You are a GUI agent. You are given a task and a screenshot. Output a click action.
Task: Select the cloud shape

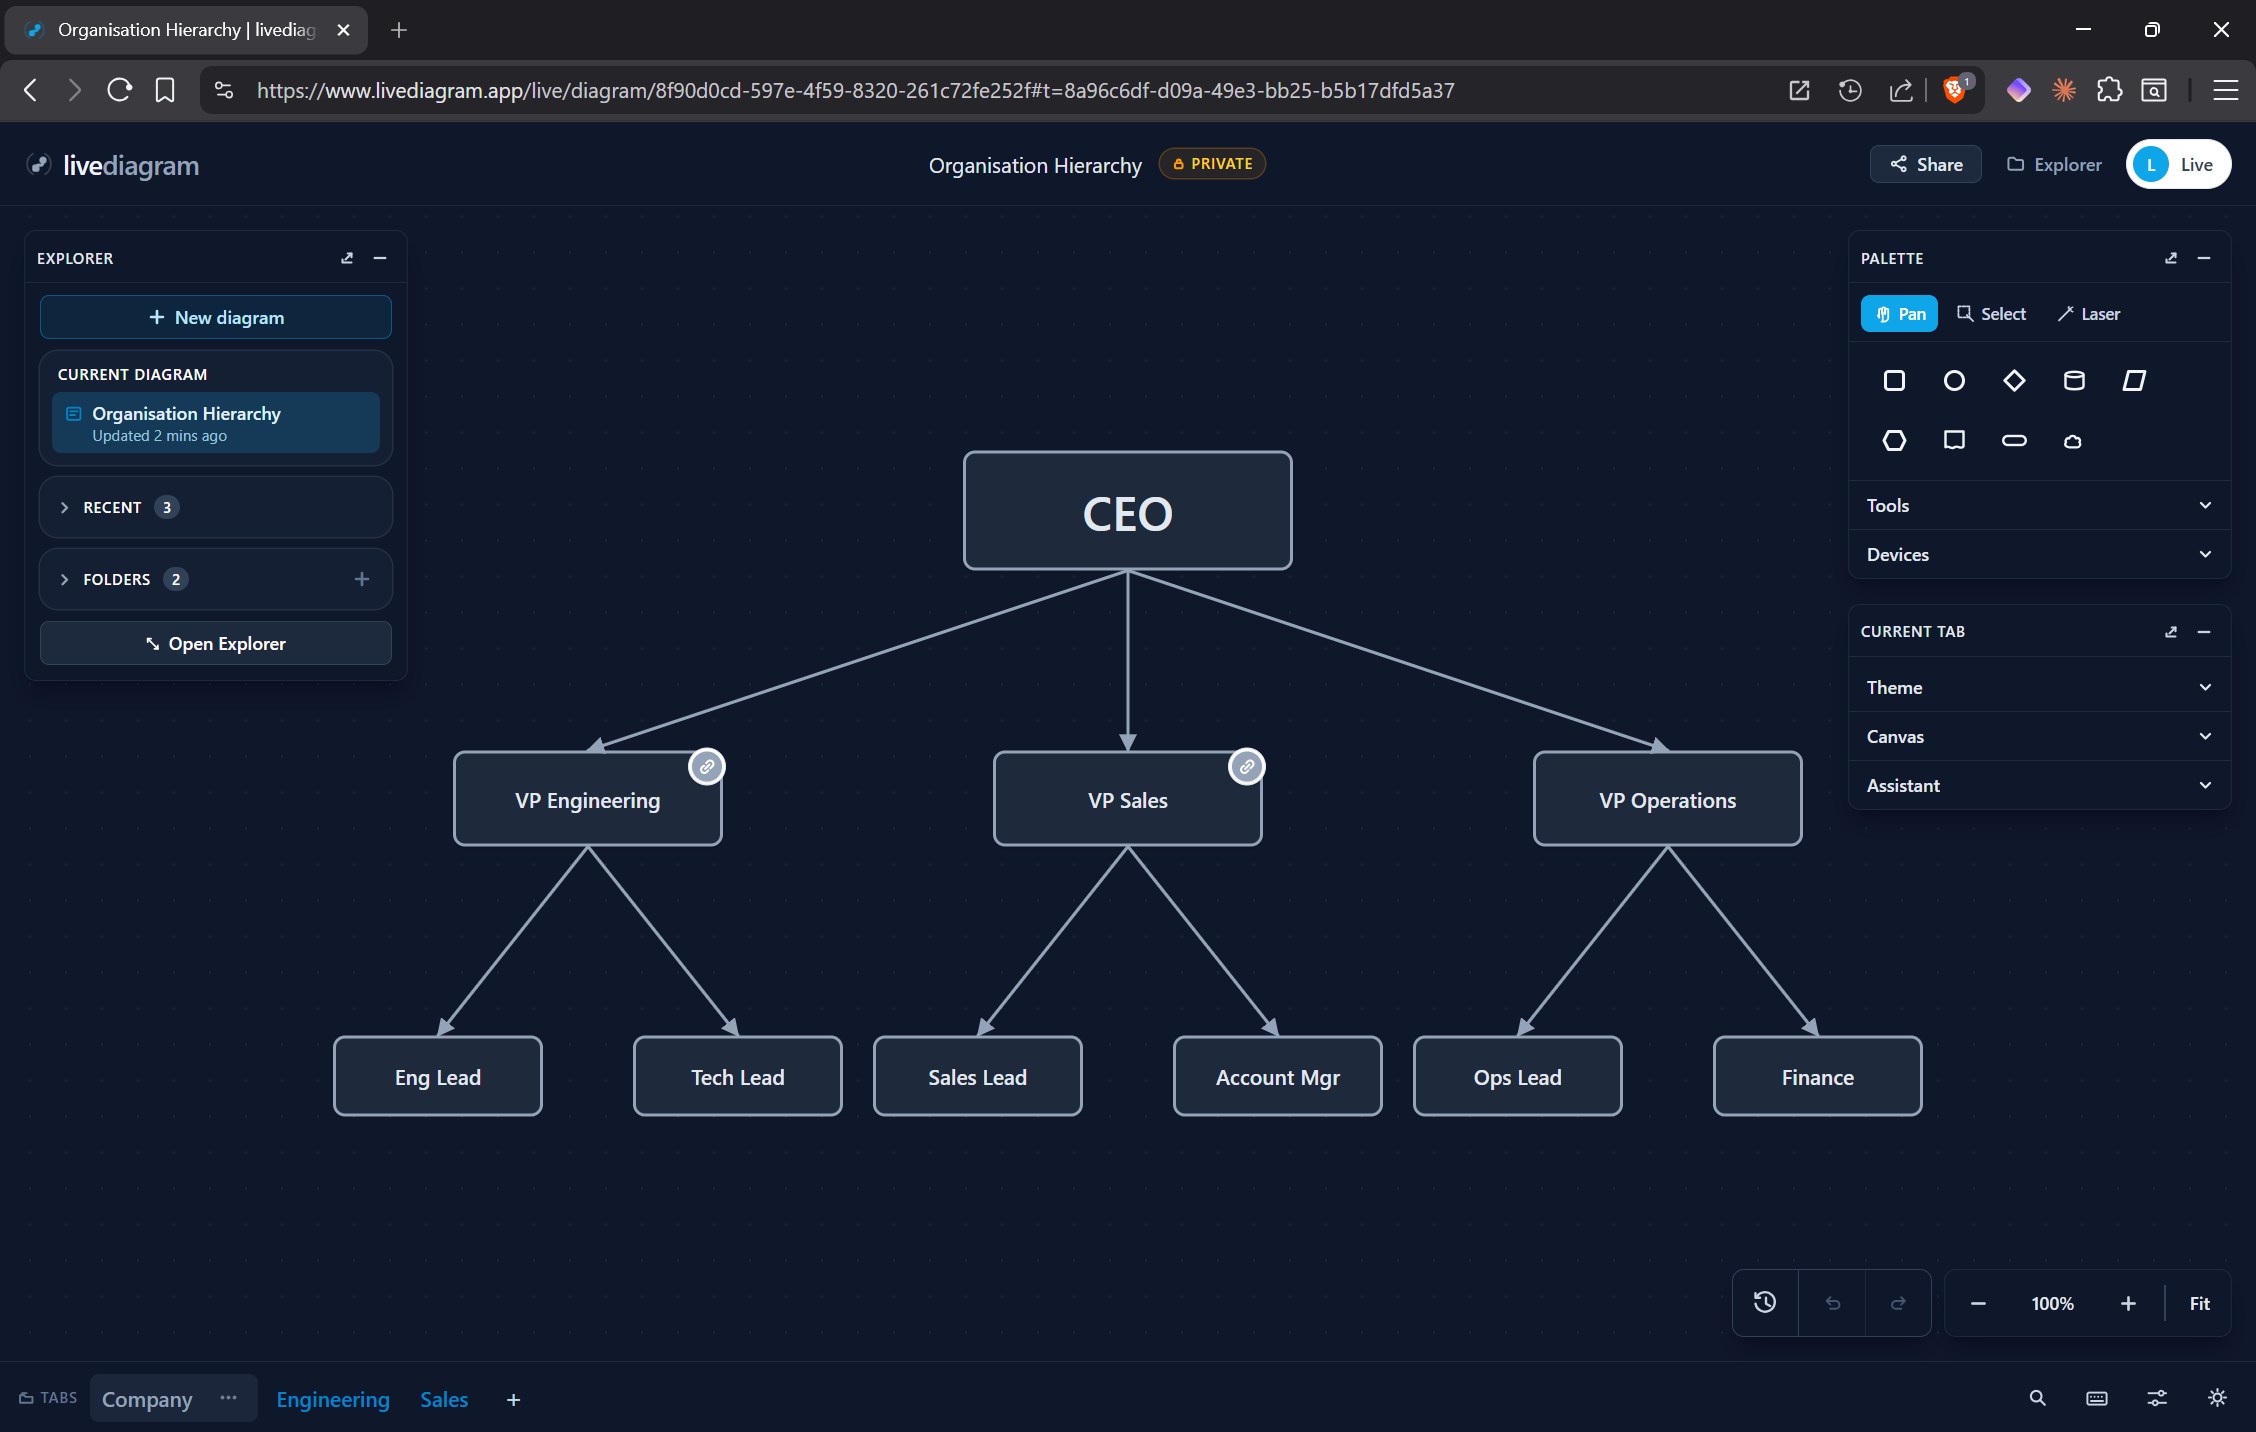[x=2073, y=441]
